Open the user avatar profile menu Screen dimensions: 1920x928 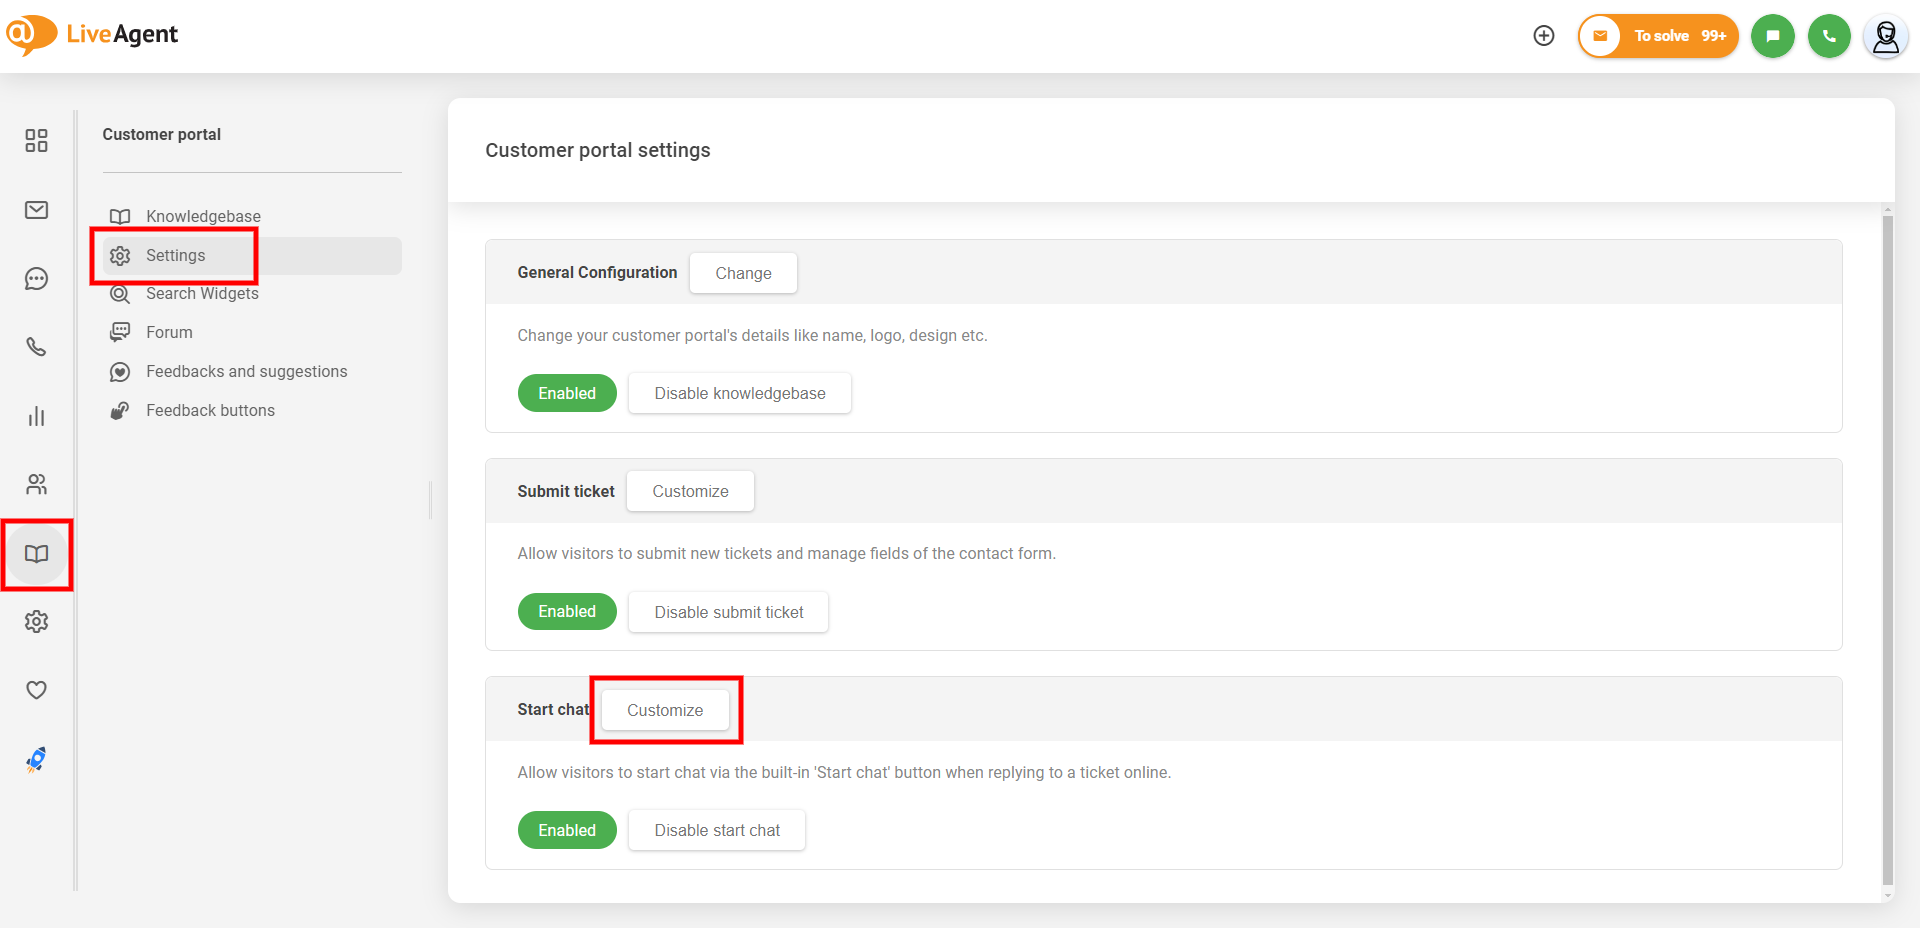1885,37
